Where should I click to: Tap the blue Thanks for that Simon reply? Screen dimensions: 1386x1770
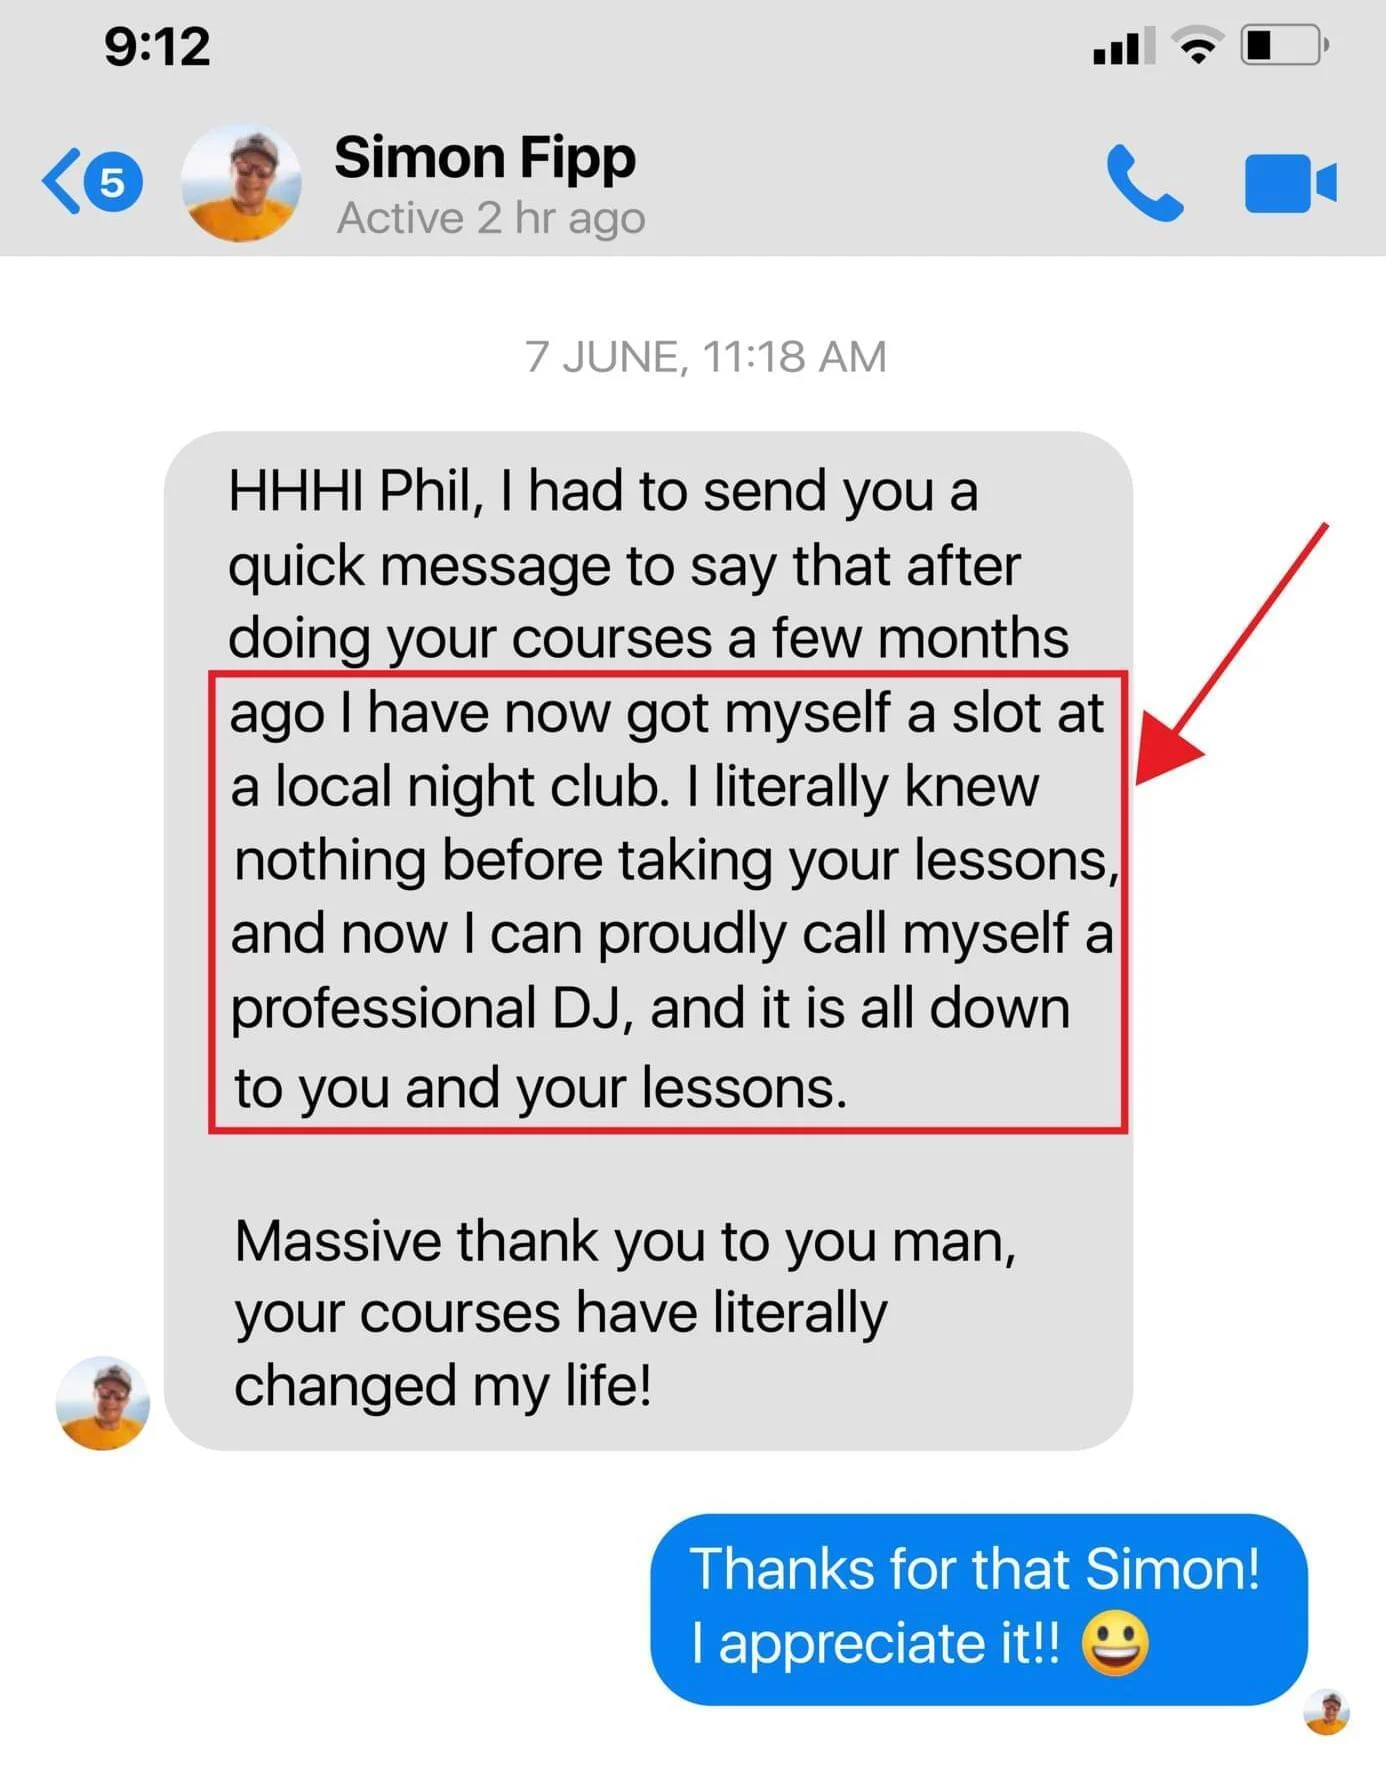coord(978,1608)
